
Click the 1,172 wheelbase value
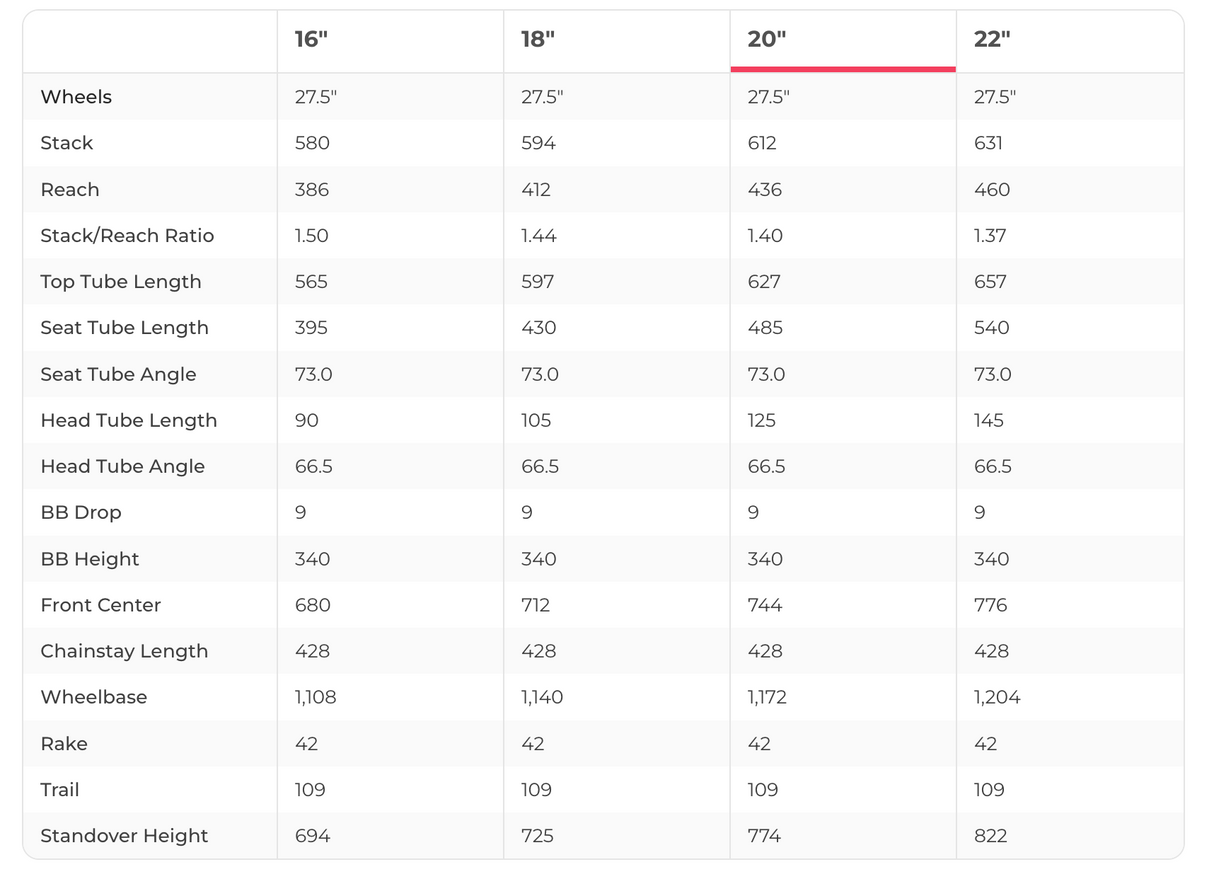pos(767,698)
